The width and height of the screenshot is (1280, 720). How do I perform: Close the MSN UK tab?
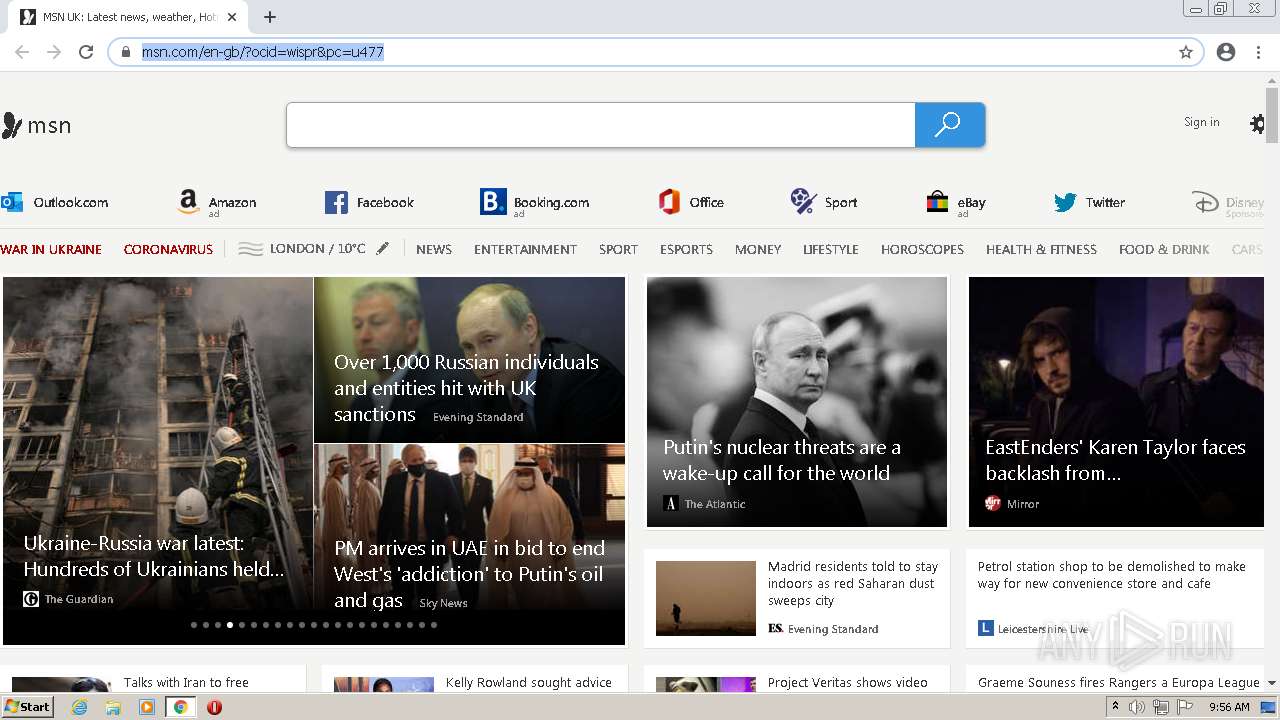[232, 17]
